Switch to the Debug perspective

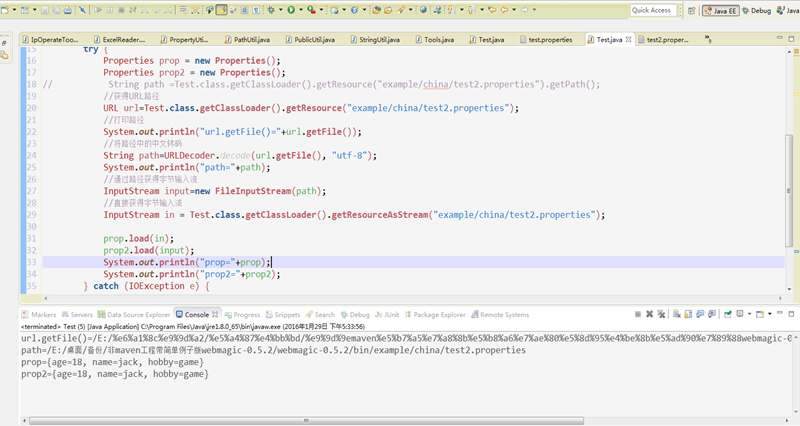click(x=756, y=10)
